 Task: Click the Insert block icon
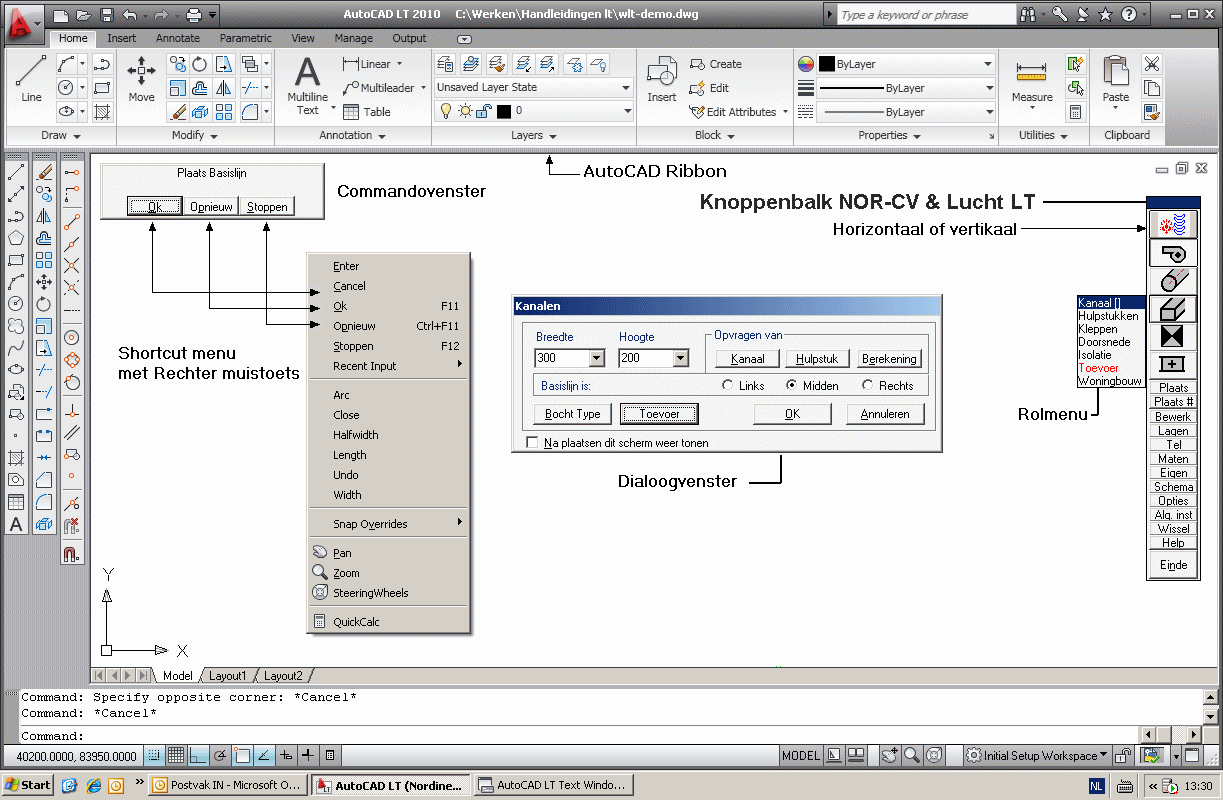point(661,78)
